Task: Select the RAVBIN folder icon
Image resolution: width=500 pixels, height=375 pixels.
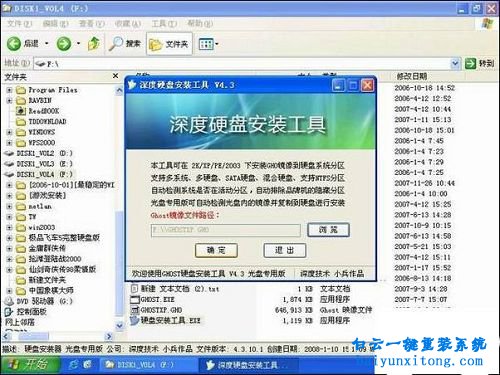Action: [21, 100]
